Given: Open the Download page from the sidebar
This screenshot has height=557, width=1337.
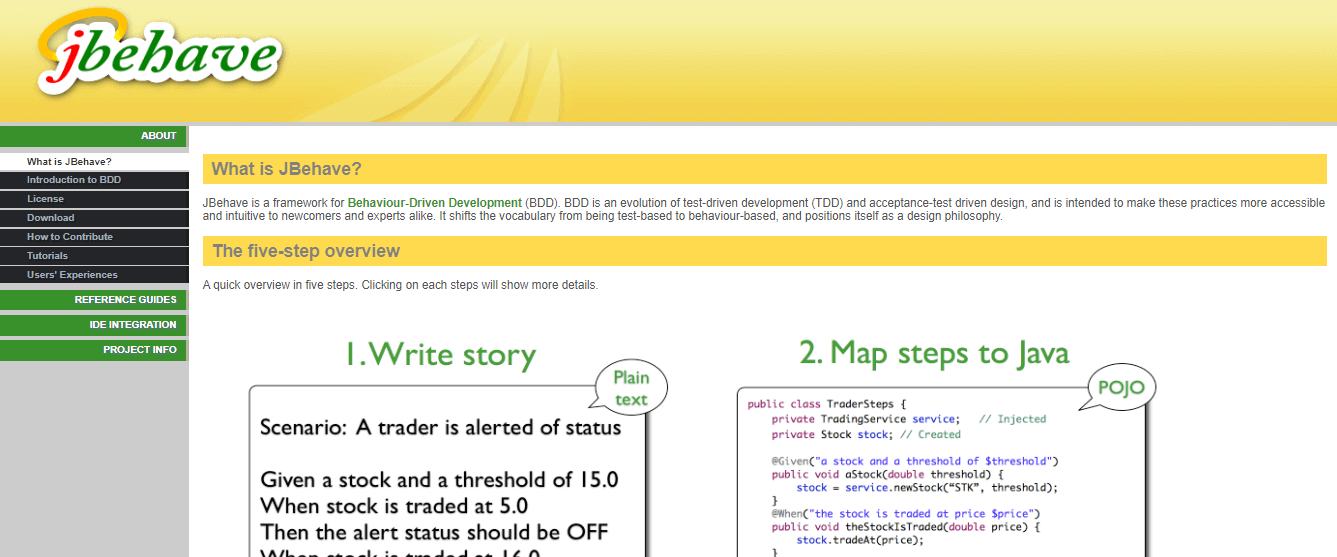Looking at the screenshot, I should (x=50, y=218).
